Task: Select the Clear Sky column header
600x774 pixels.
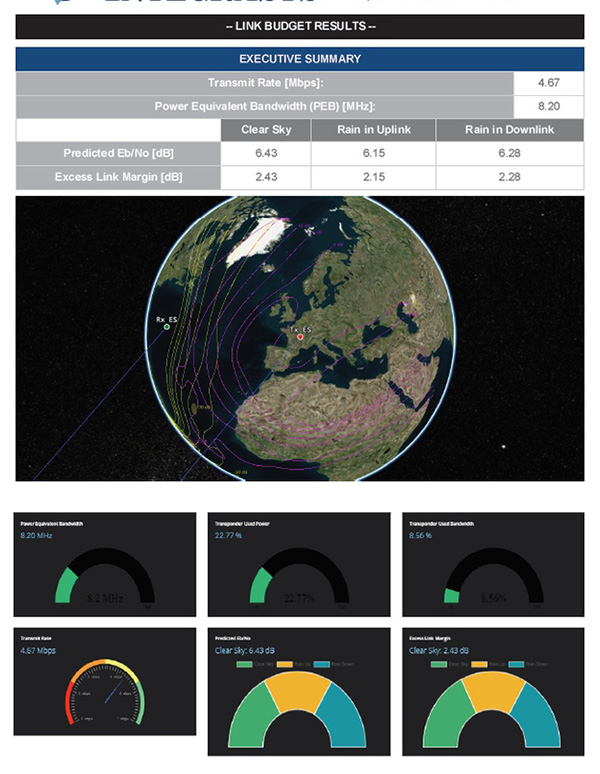Action: tap(265, 130)
